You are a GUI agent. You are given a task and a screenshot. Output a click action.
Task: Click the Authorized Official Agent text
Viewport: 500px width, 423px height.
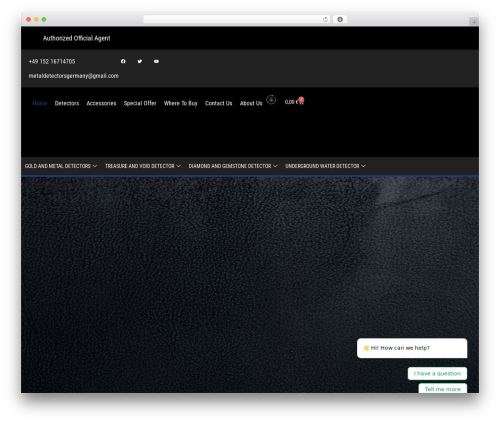[x=76, y=38]
